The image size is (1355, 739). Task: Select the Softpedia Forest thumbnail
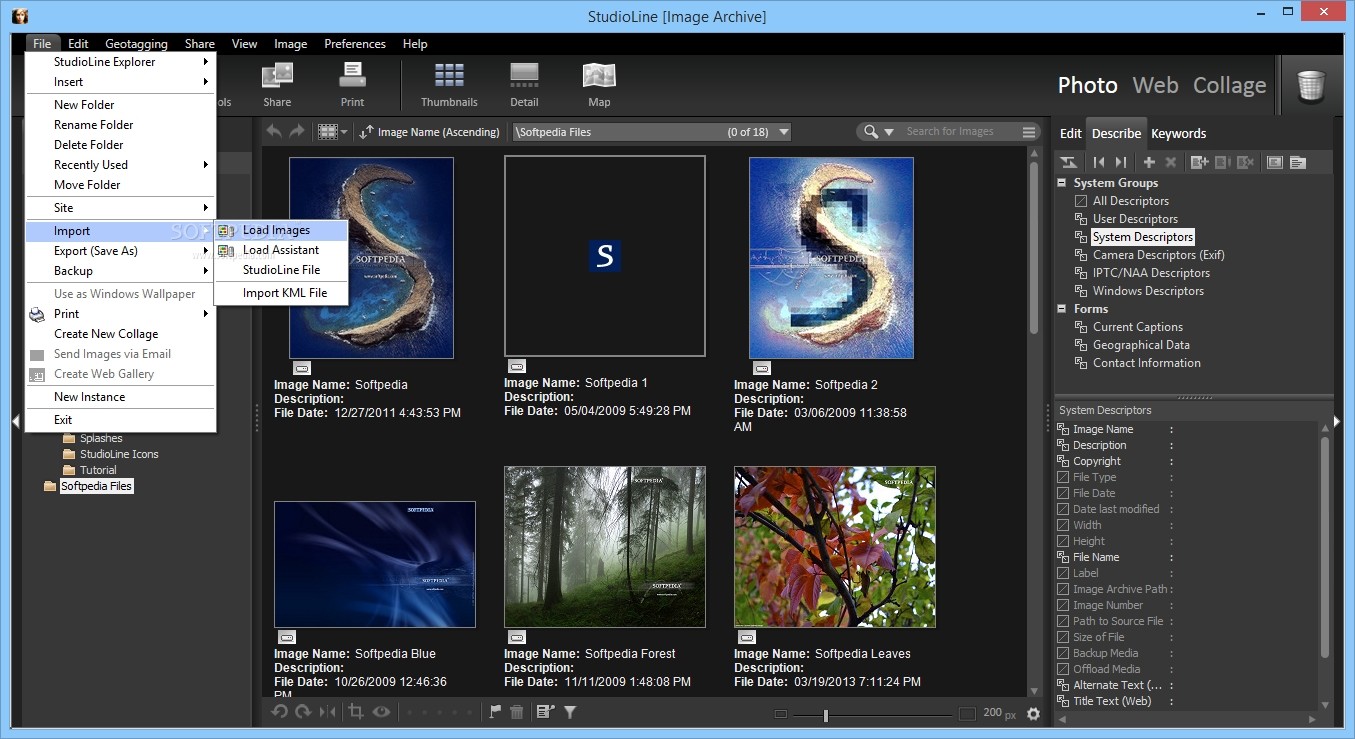(x=605, y=547)
